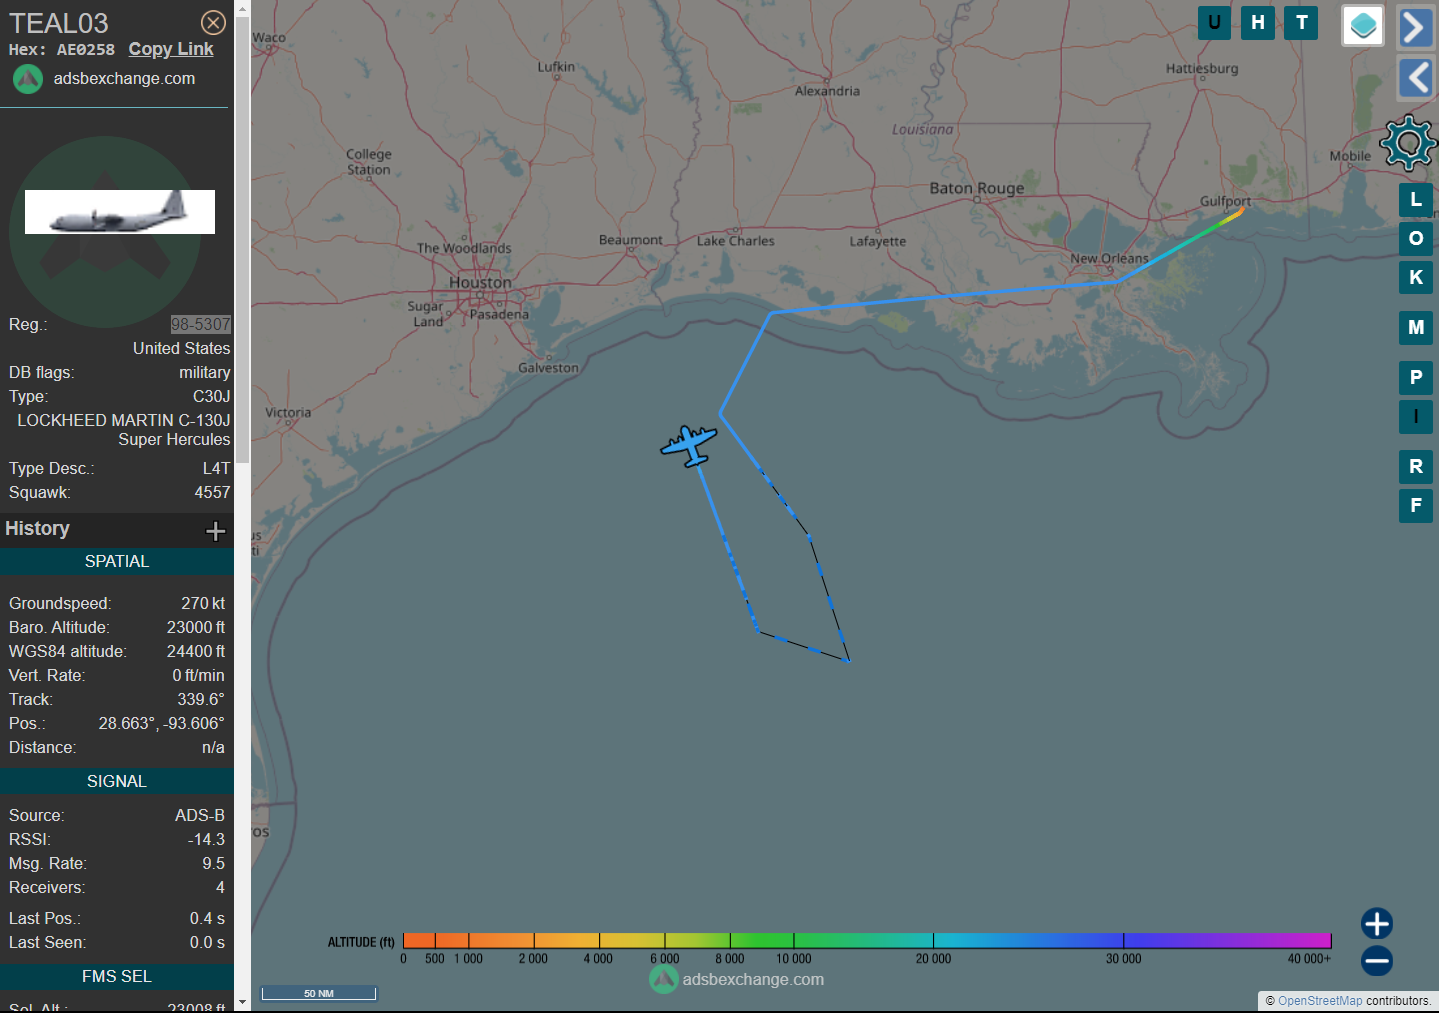The width and height of the screenshot is (1439, 1013).
Task: Click the scrollbar down arrow in sidebar
Action: (x=242, y=1002)
